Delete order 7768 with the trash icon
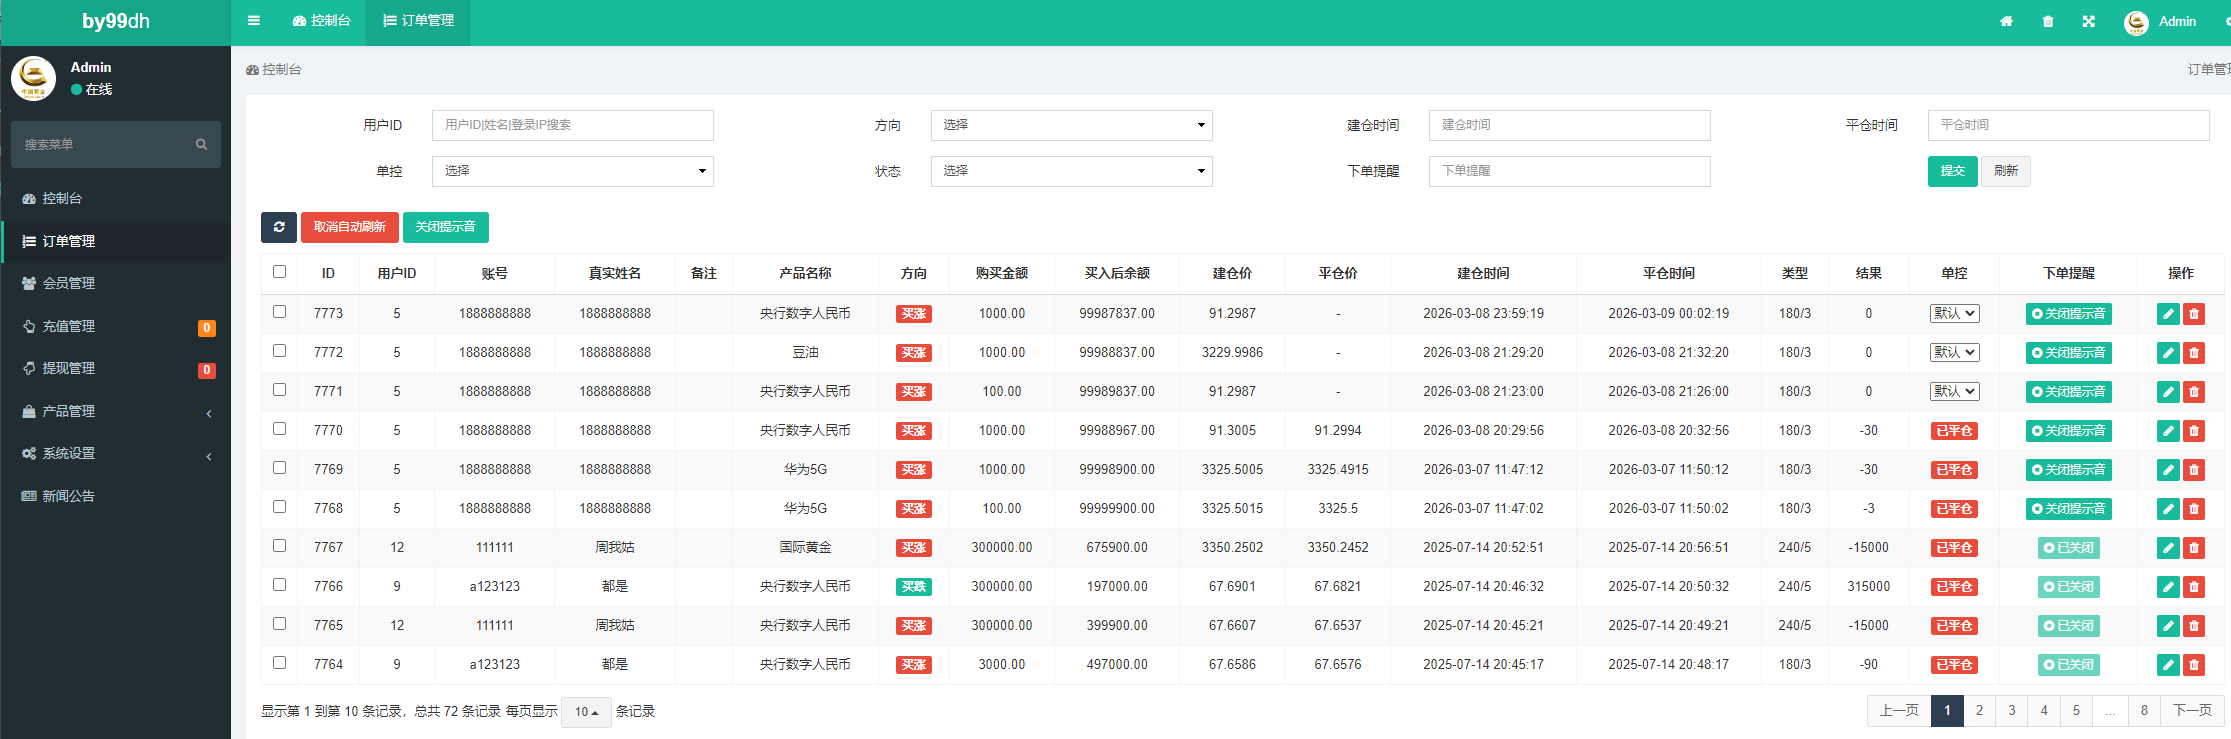 [x=2194, y=509]
